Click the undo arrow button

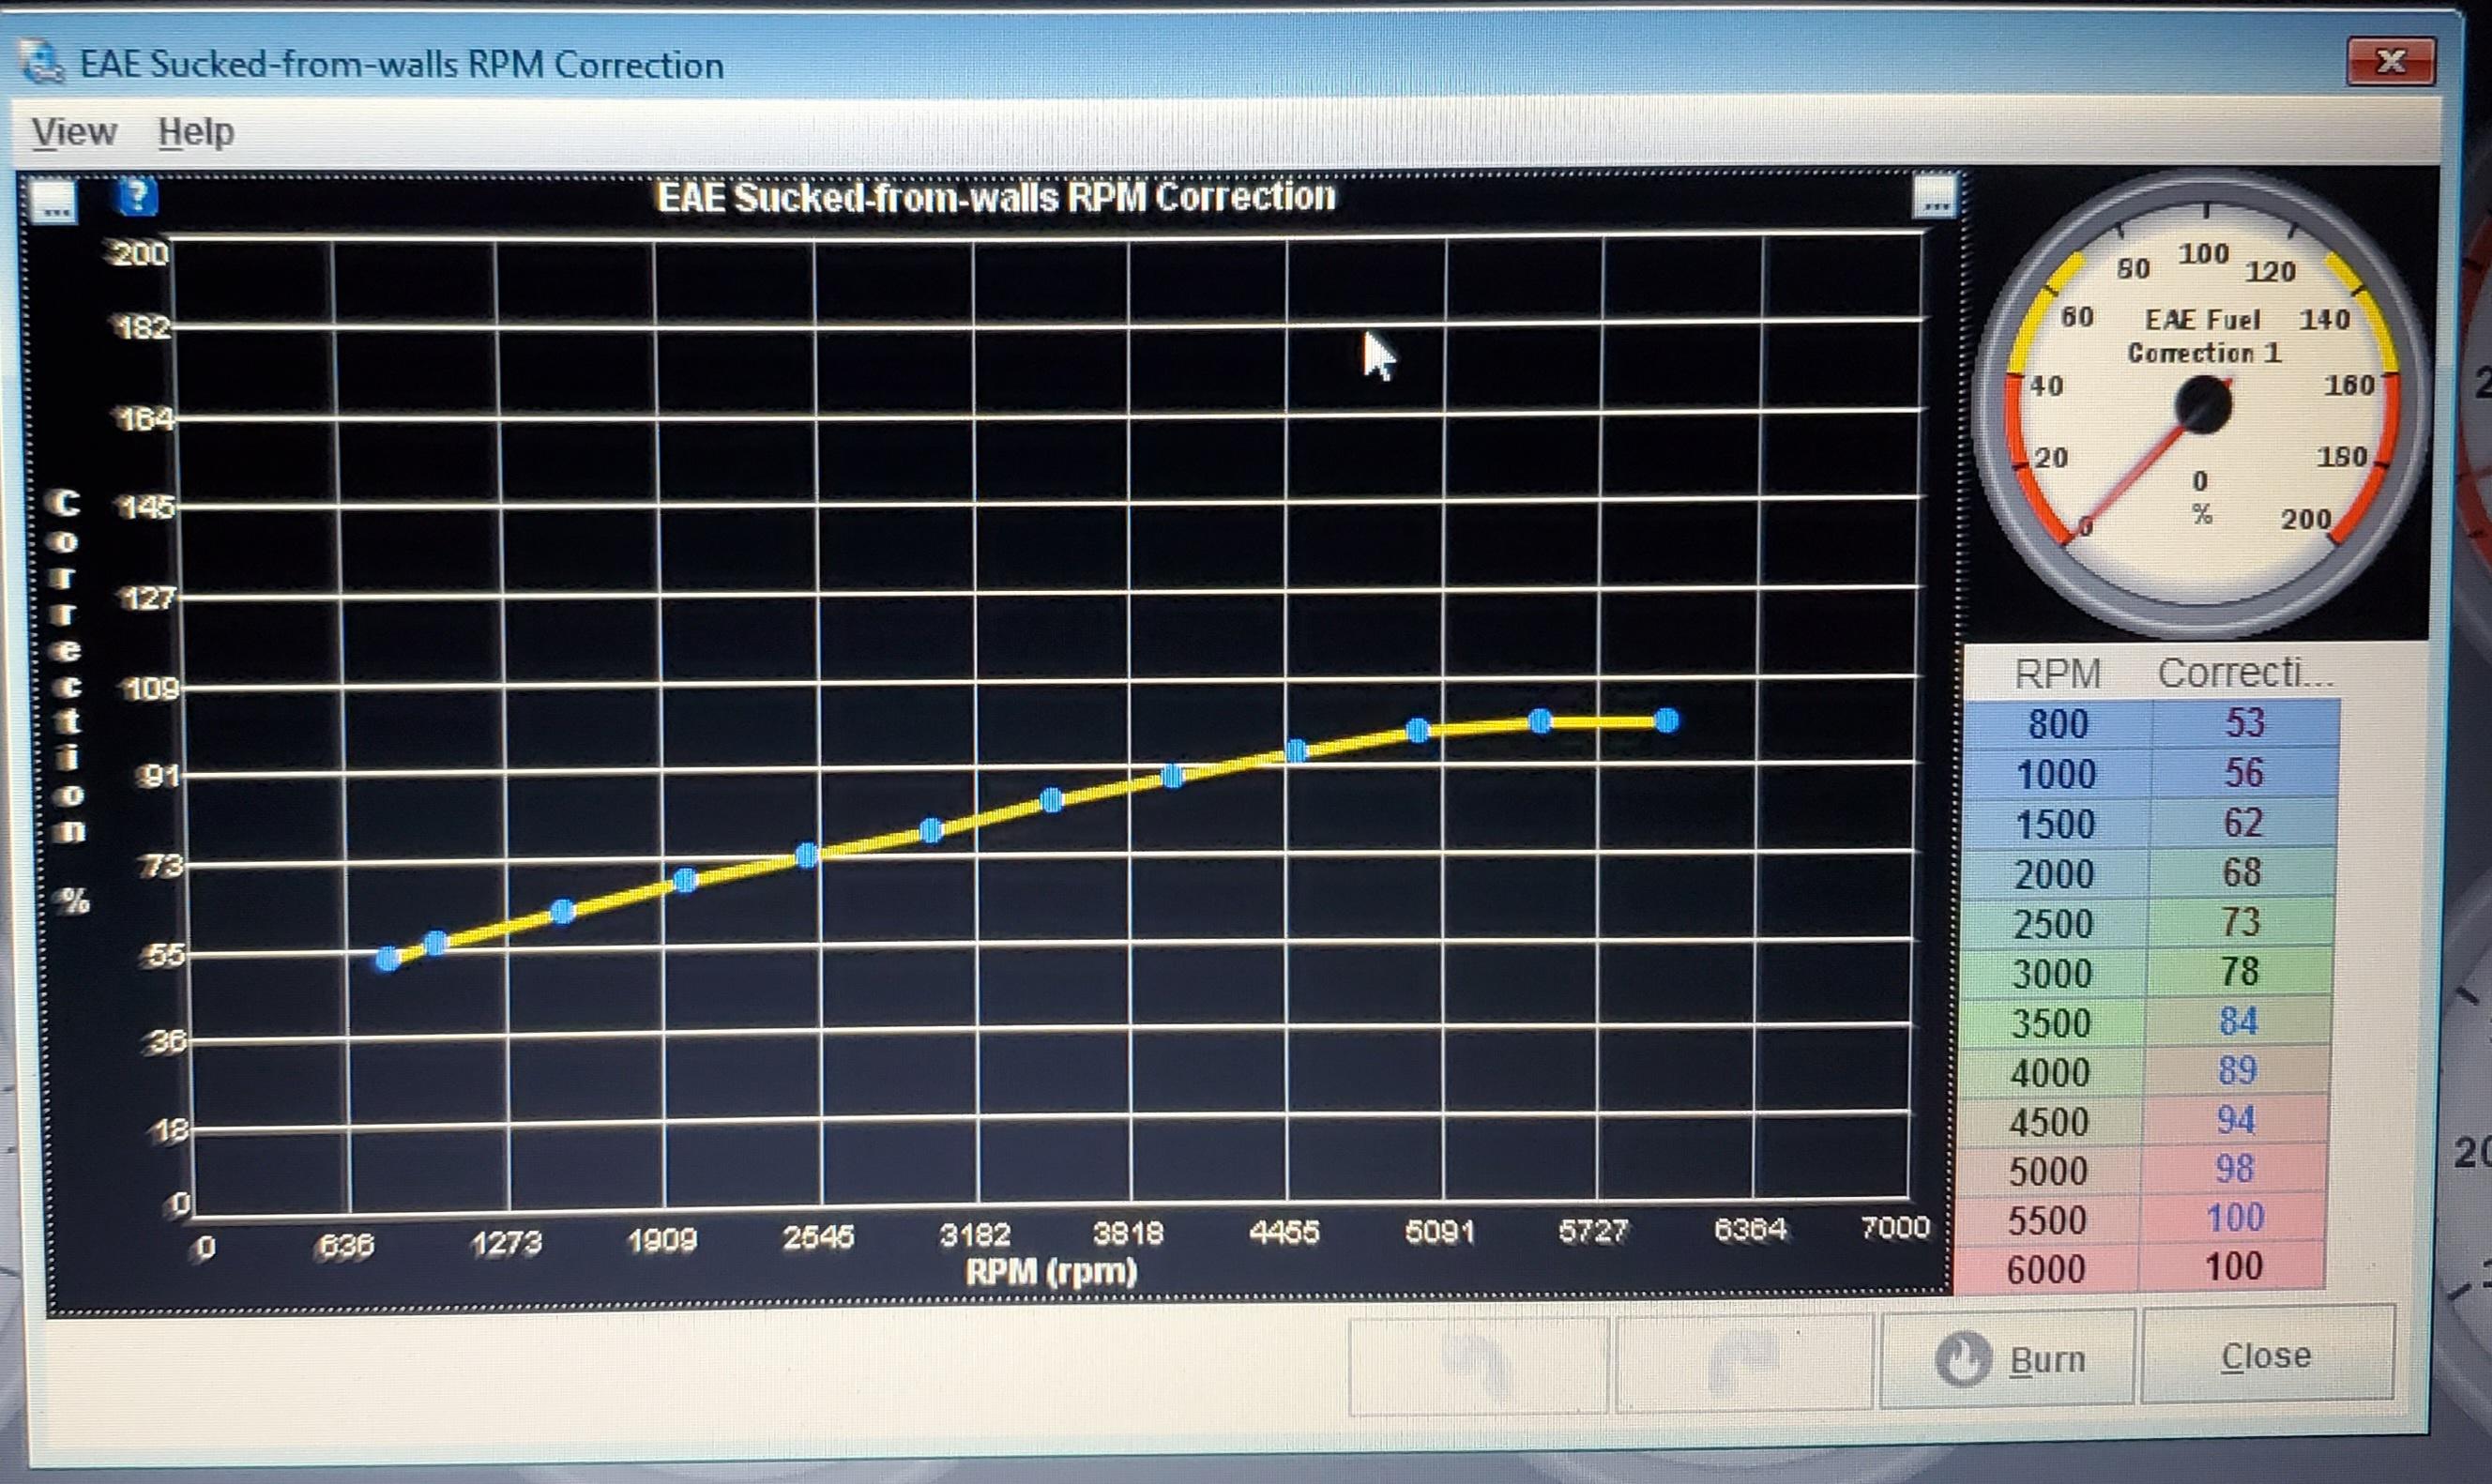[x=1478, y=1364]
